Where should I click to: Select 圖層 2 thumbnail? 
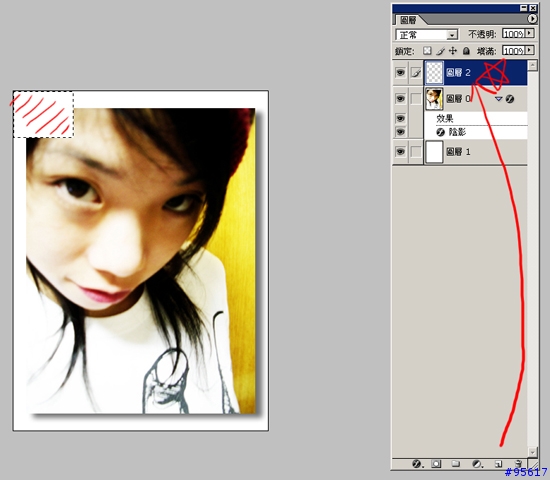coord(434,73)
